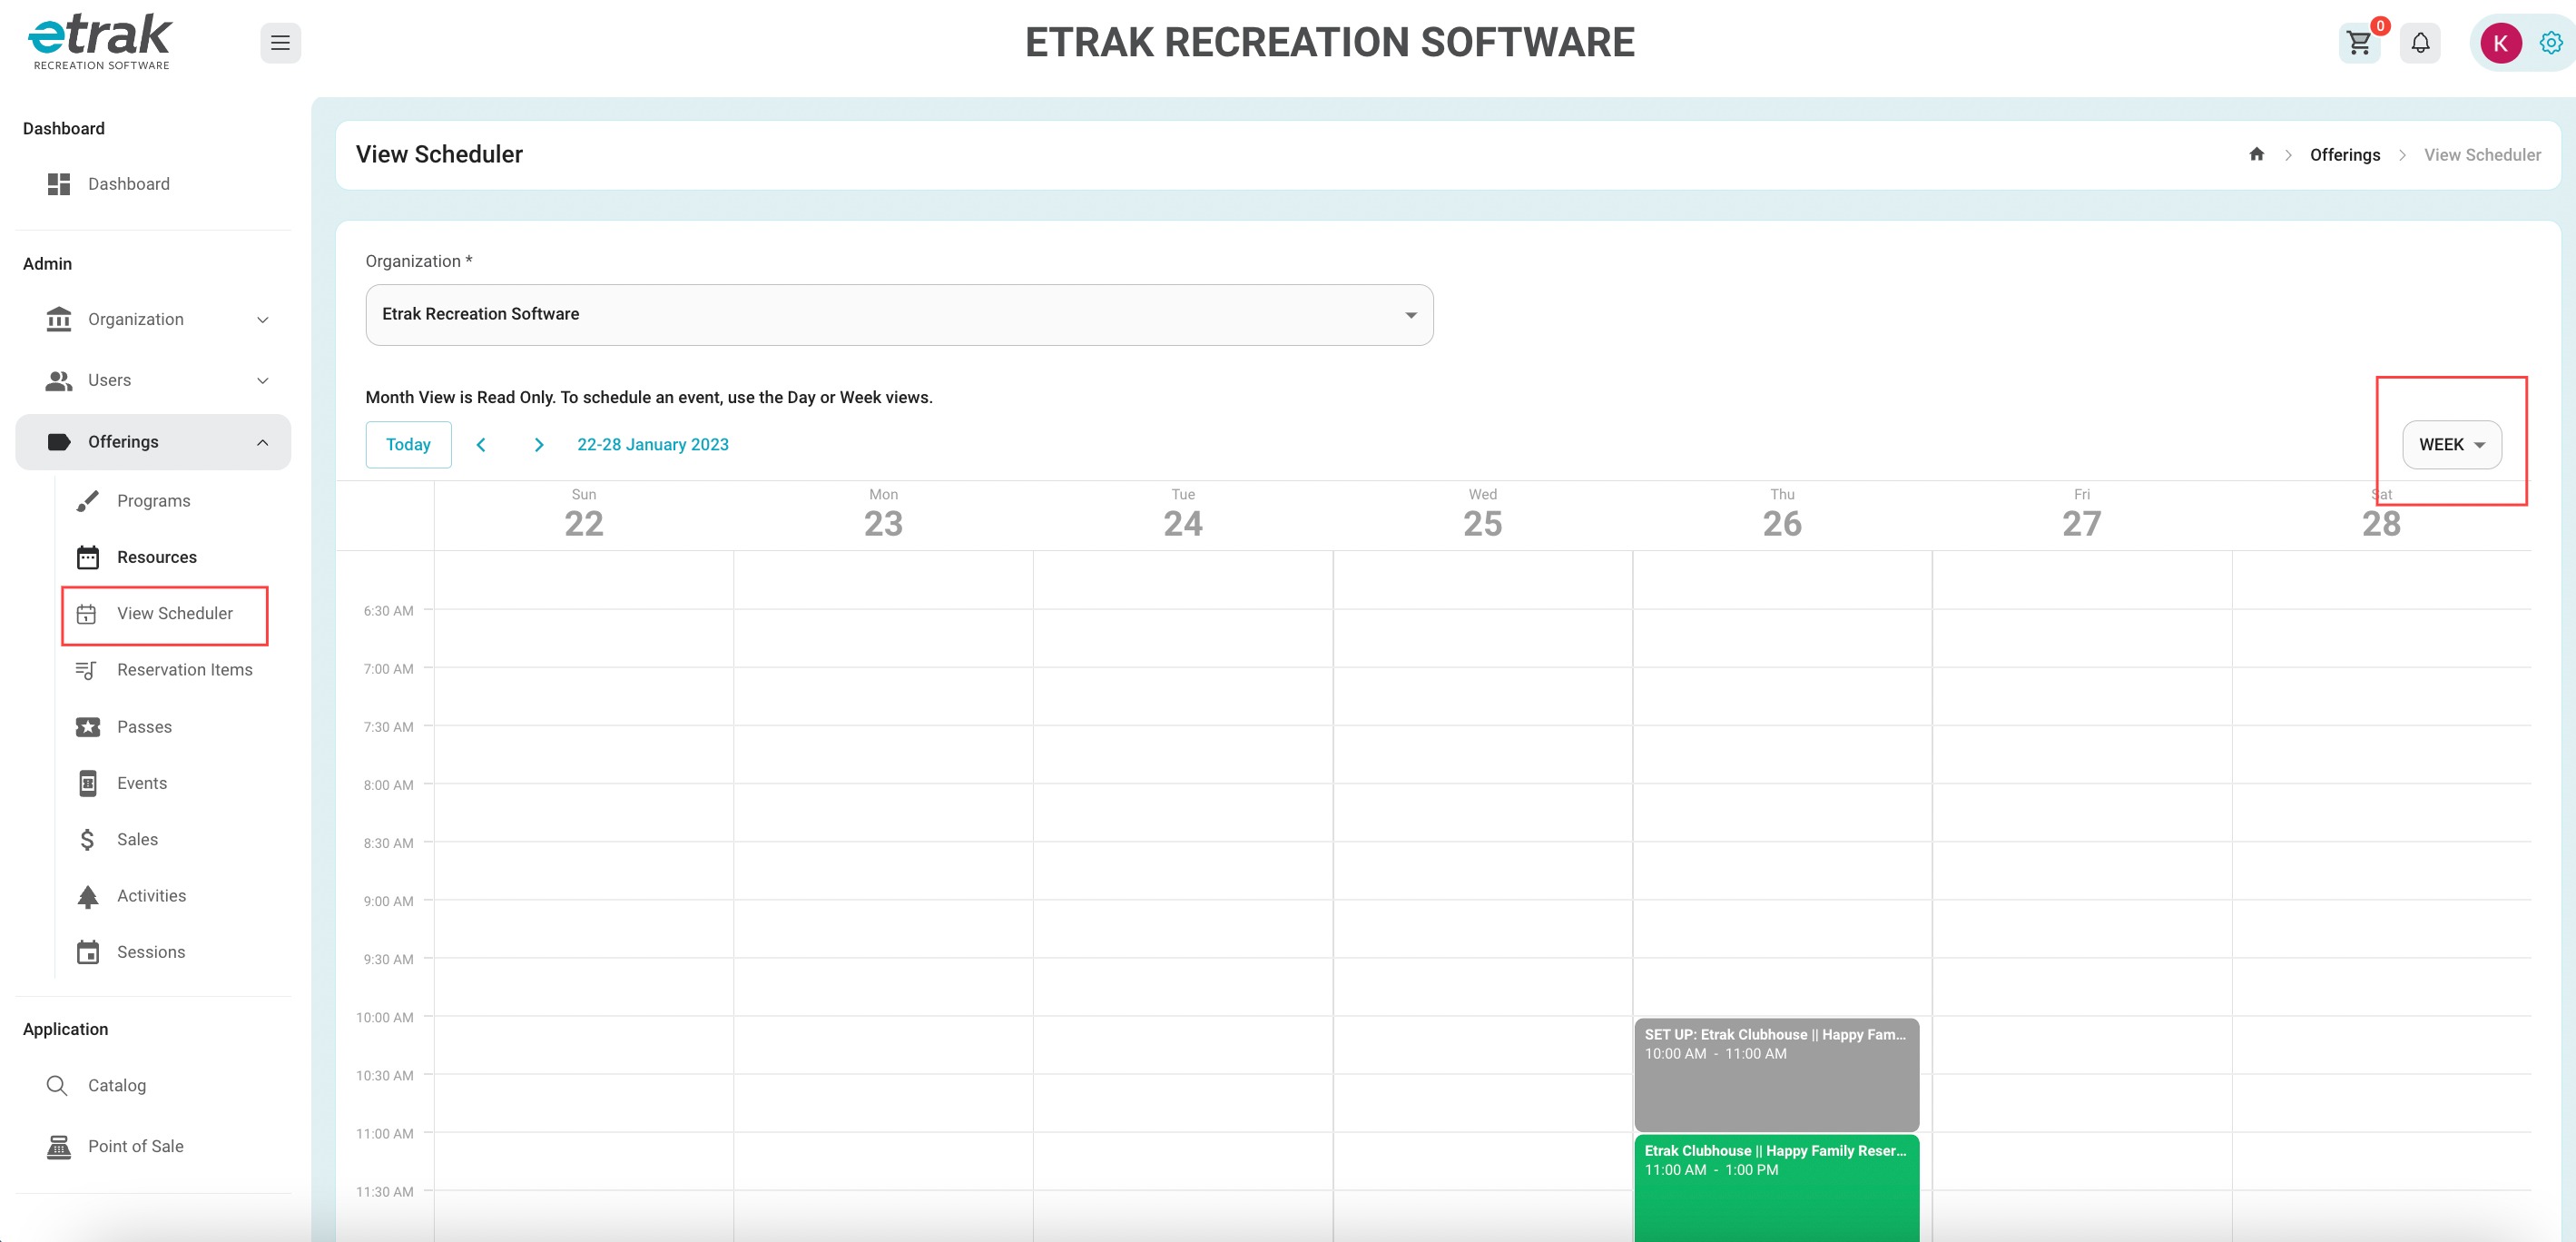Click the Sales dollar icon
Image resolution: width=2576 pixels, height=1242 pixels.
(87, 840)
